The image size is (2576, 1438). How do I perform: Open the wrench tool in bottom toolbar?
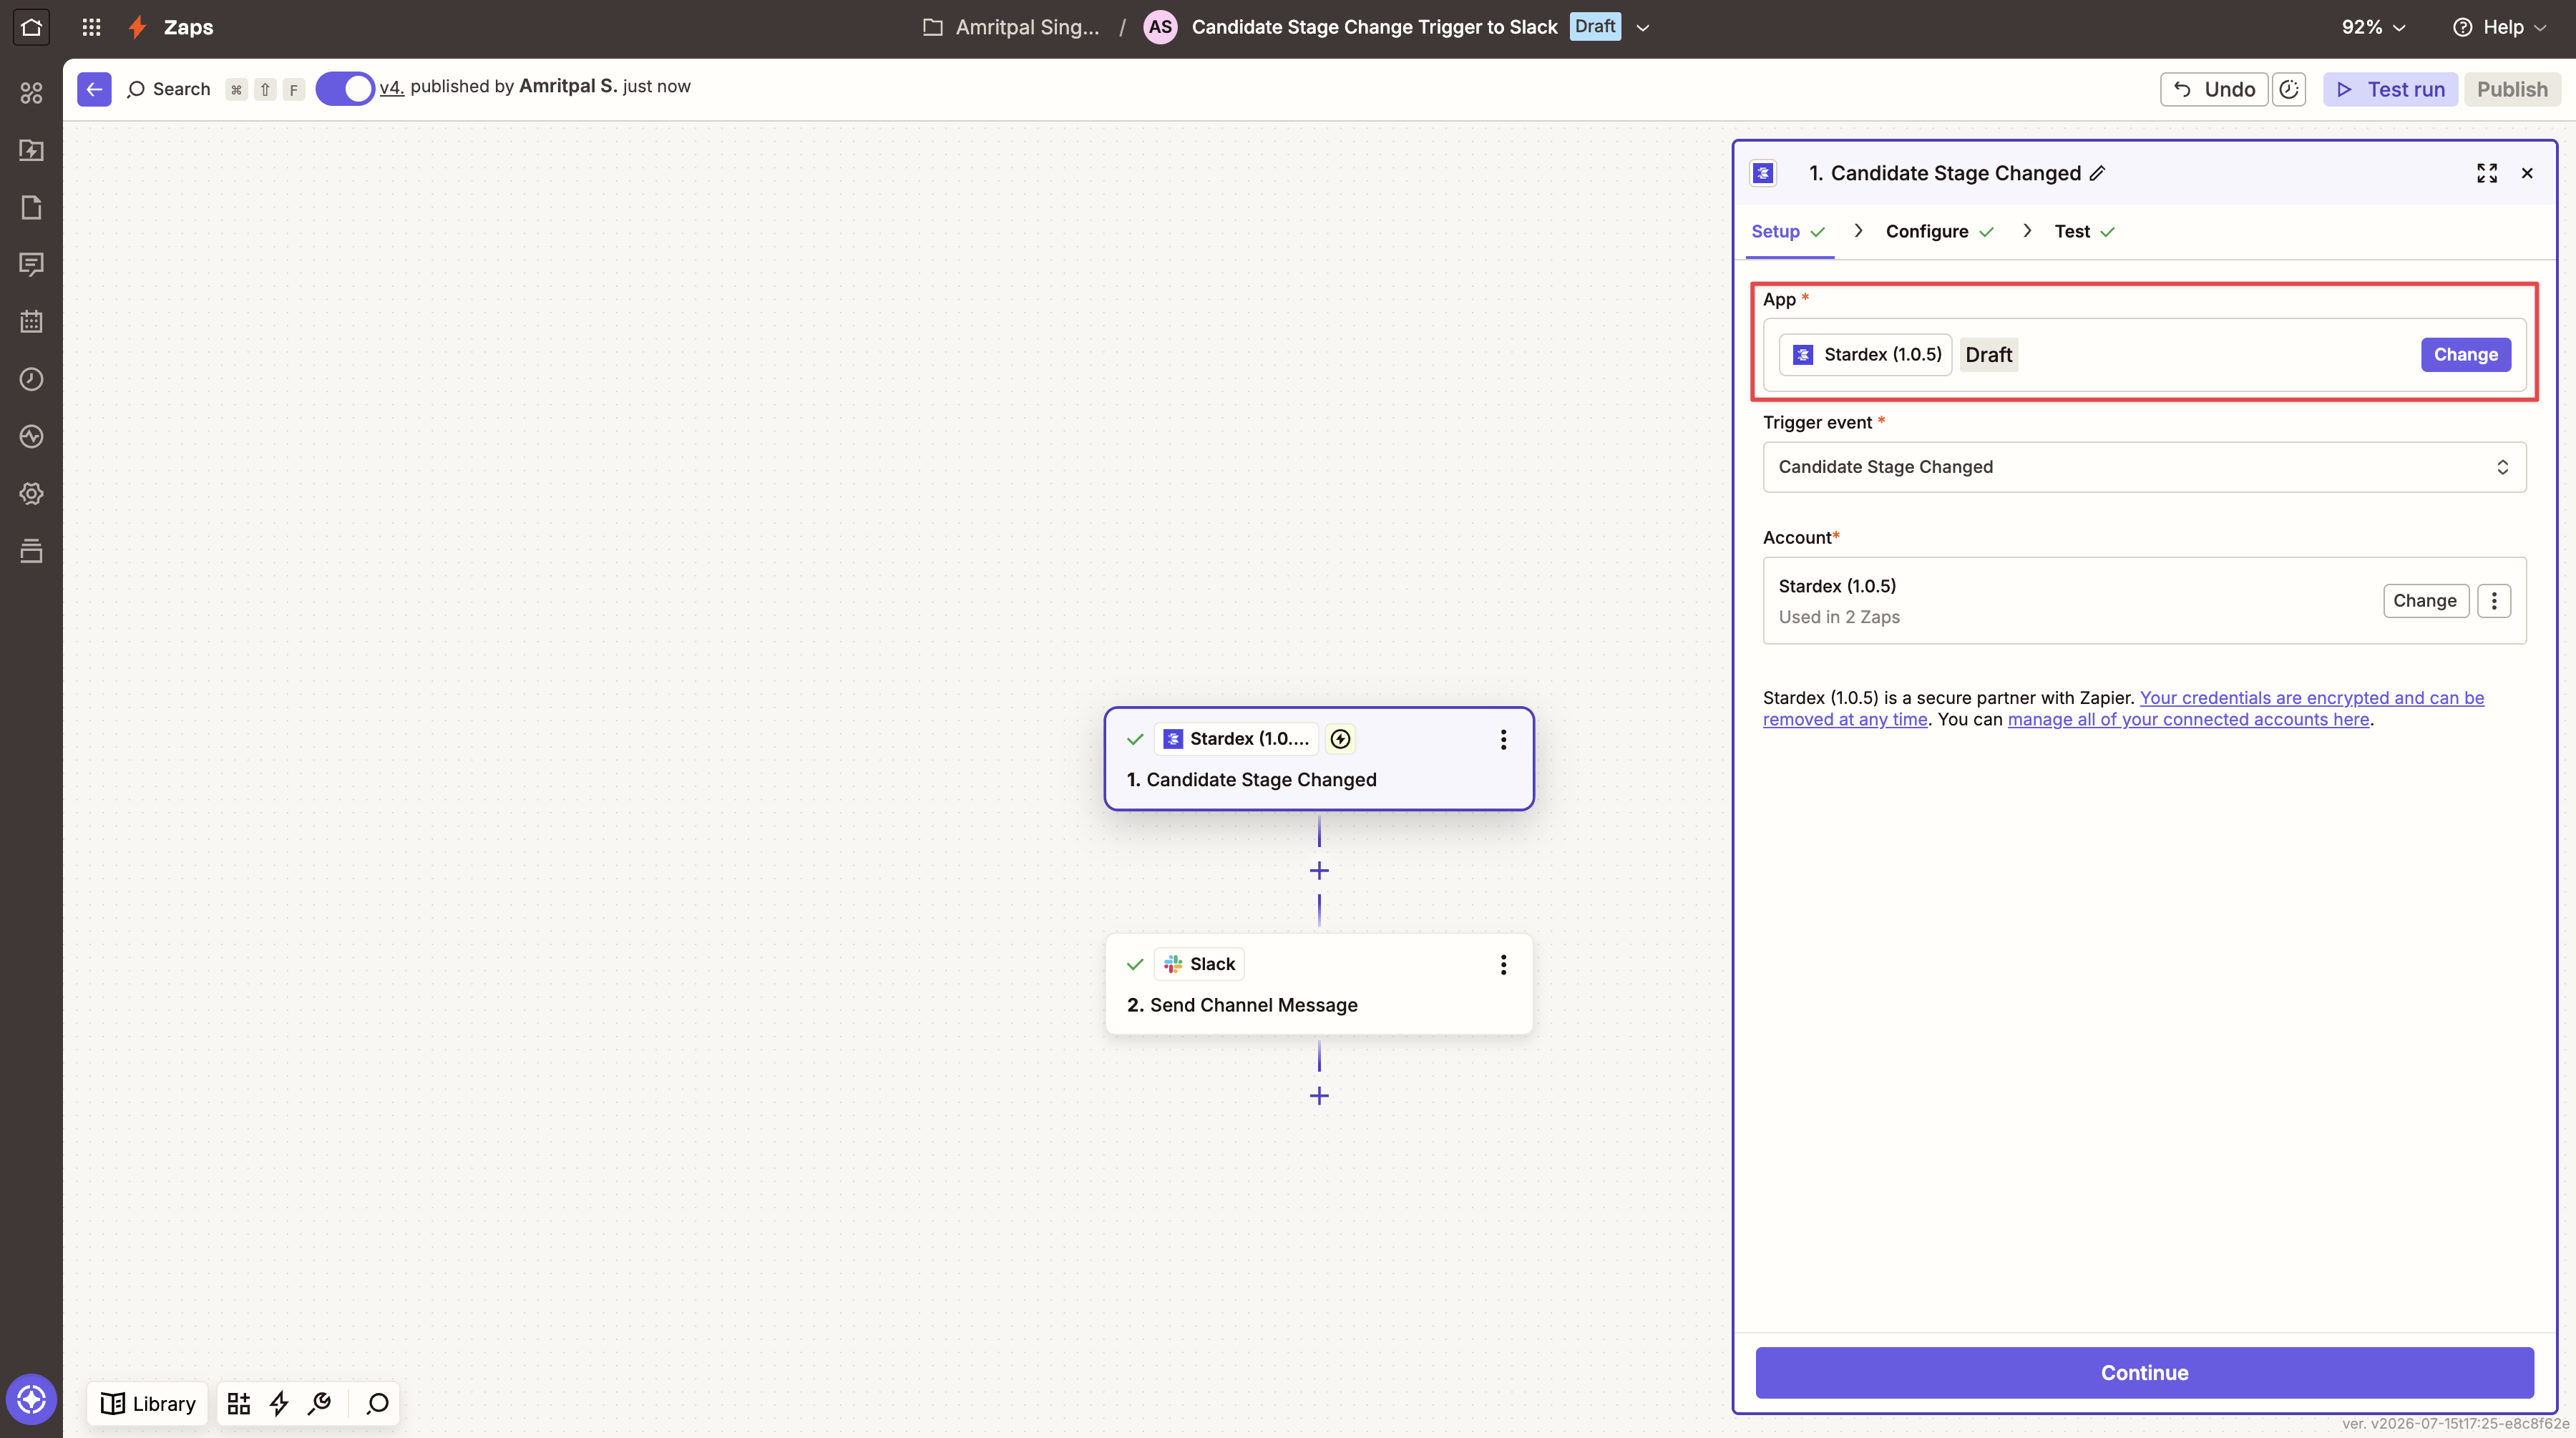point(319,1404)
